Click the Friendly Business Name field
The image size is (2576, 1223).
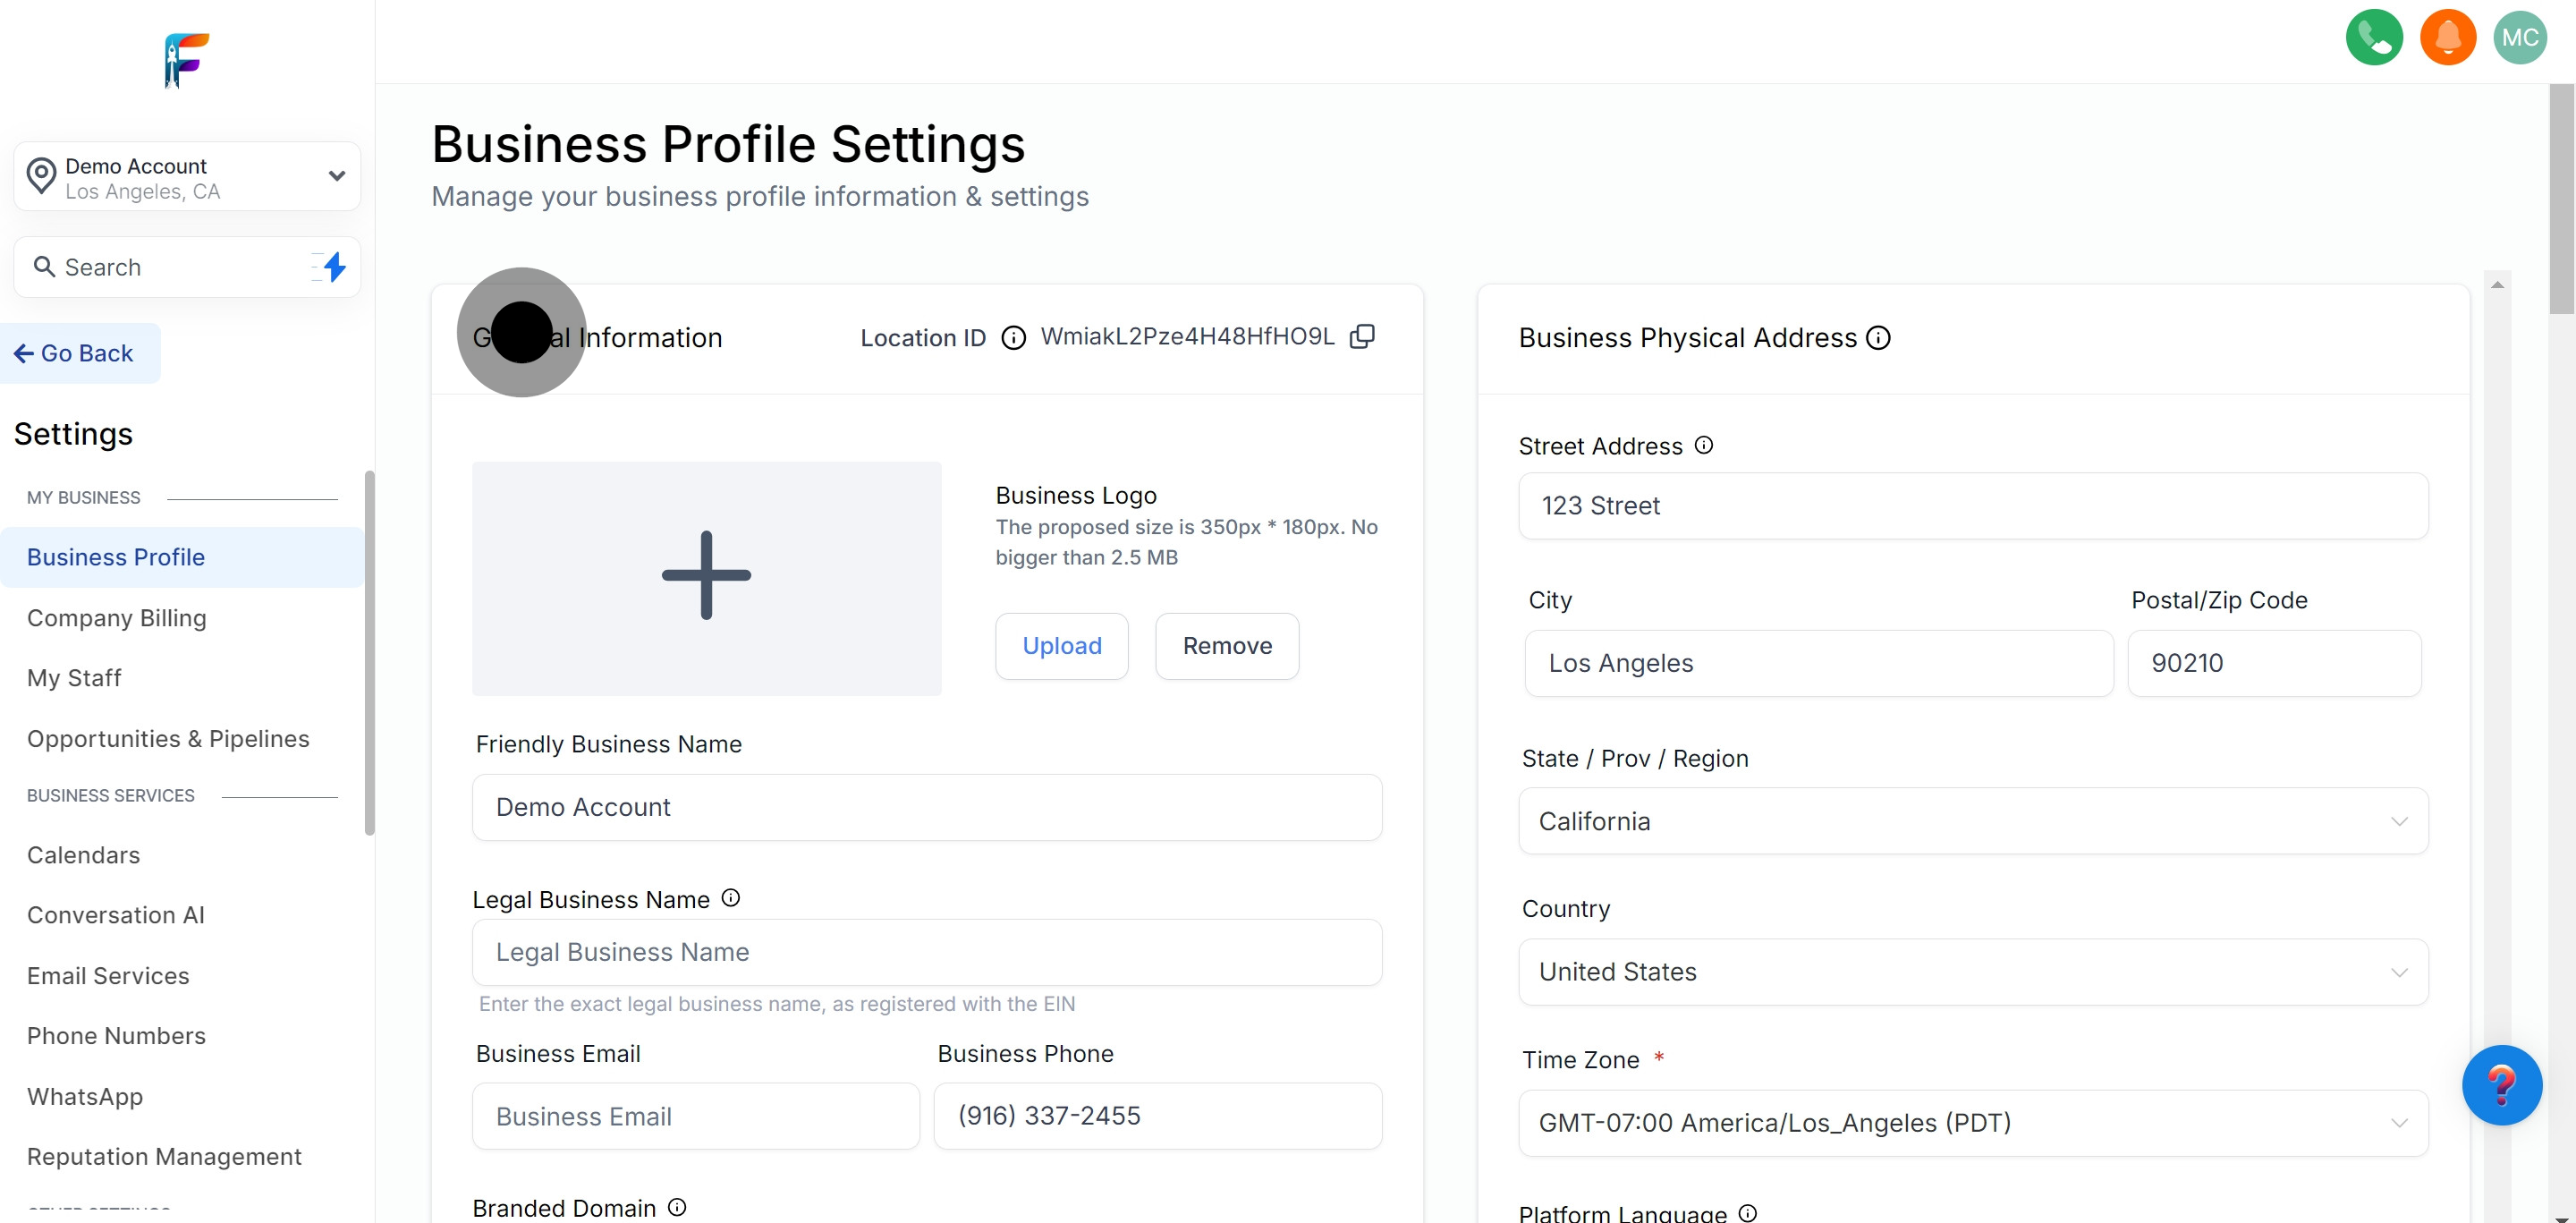point(926,807)
